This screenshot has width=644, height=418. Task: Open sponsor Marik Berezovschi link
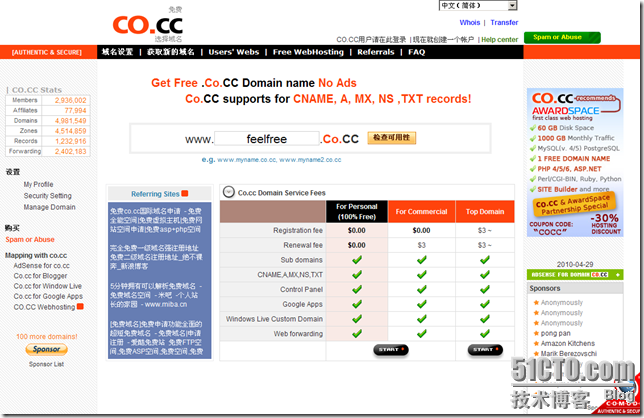pos(568,354)
